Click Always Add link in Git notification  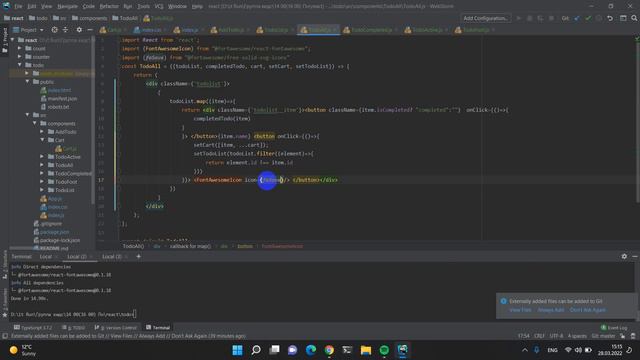[x=551, y=310]
